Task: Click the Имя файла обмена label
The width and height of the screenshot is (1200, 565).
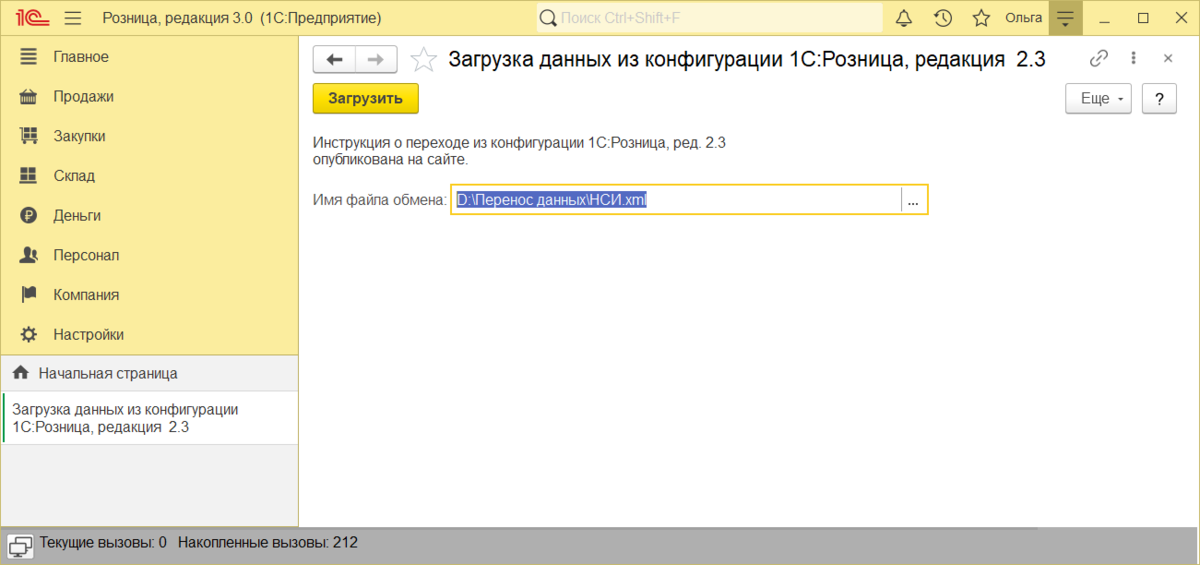Action: point(379,200)
